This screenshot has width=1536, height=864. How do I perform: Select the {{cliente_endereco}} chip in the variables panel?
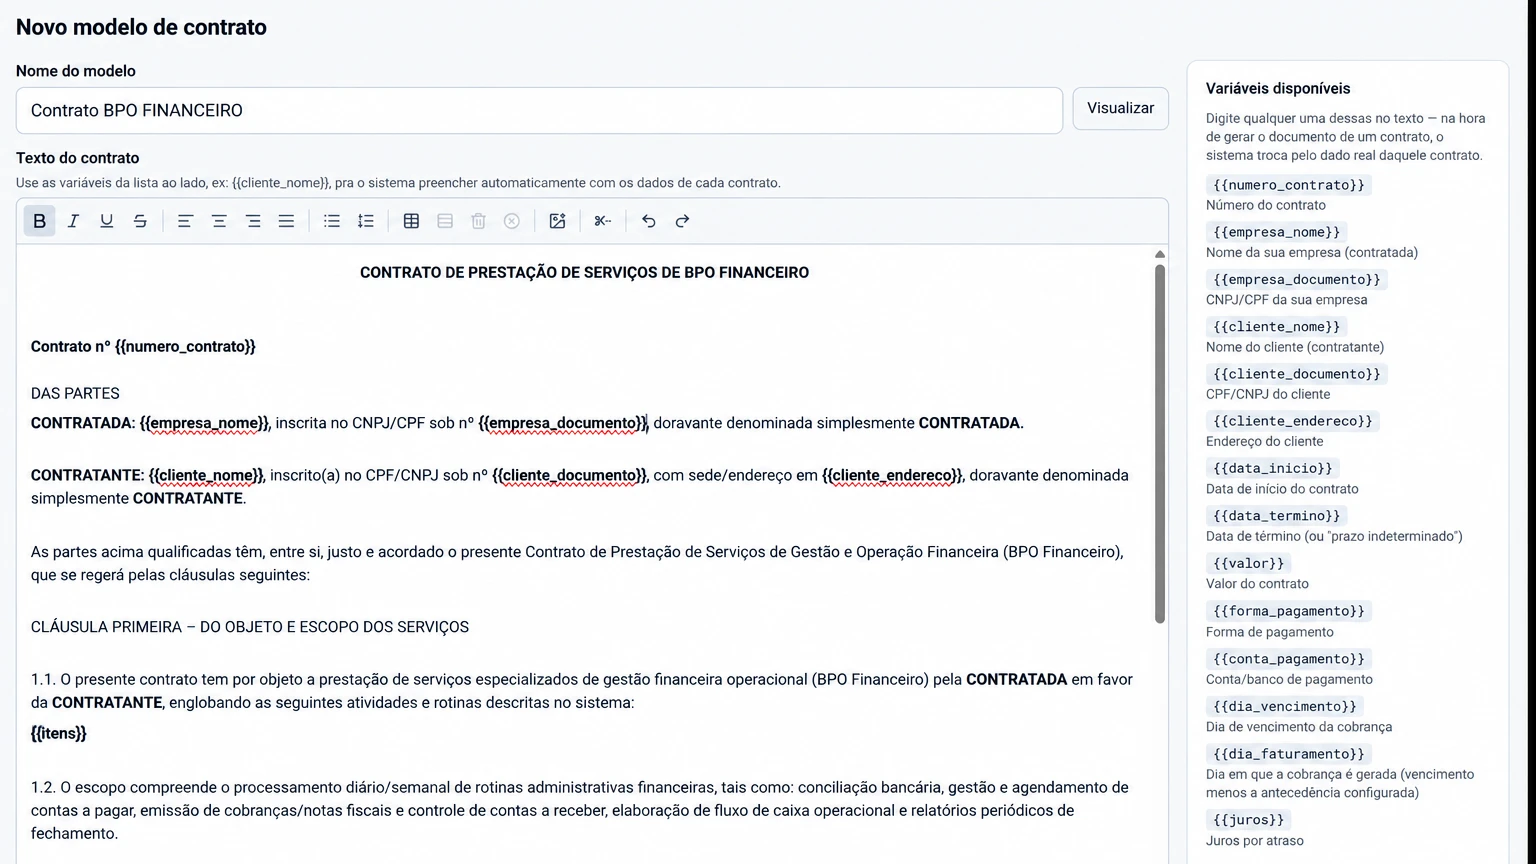coord(1292,421)
